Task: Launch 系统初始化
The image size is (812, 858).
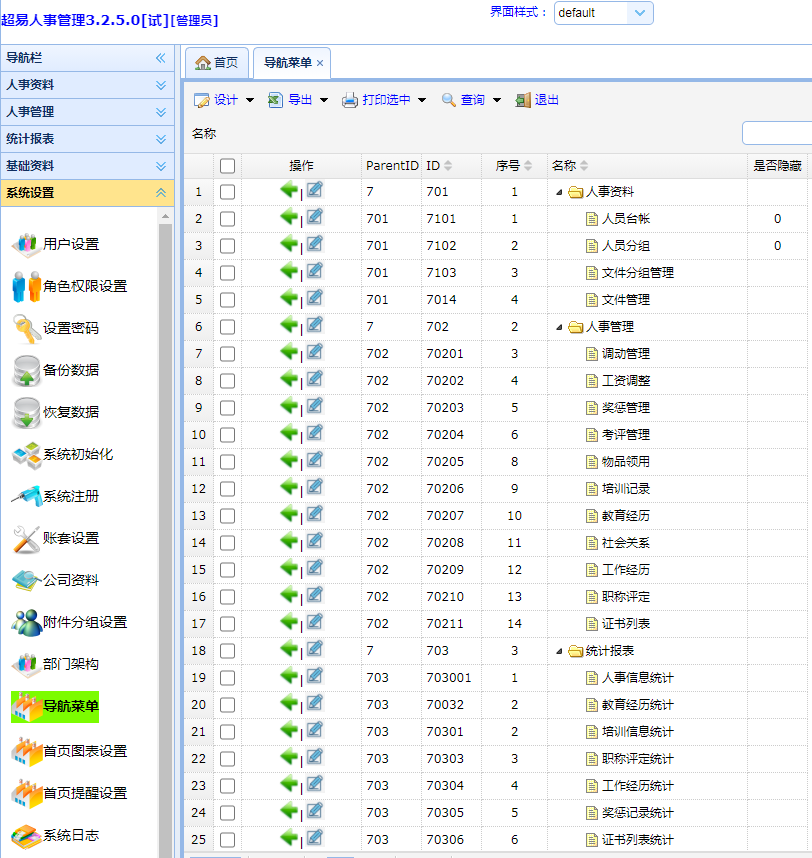Action: point(64,455)
